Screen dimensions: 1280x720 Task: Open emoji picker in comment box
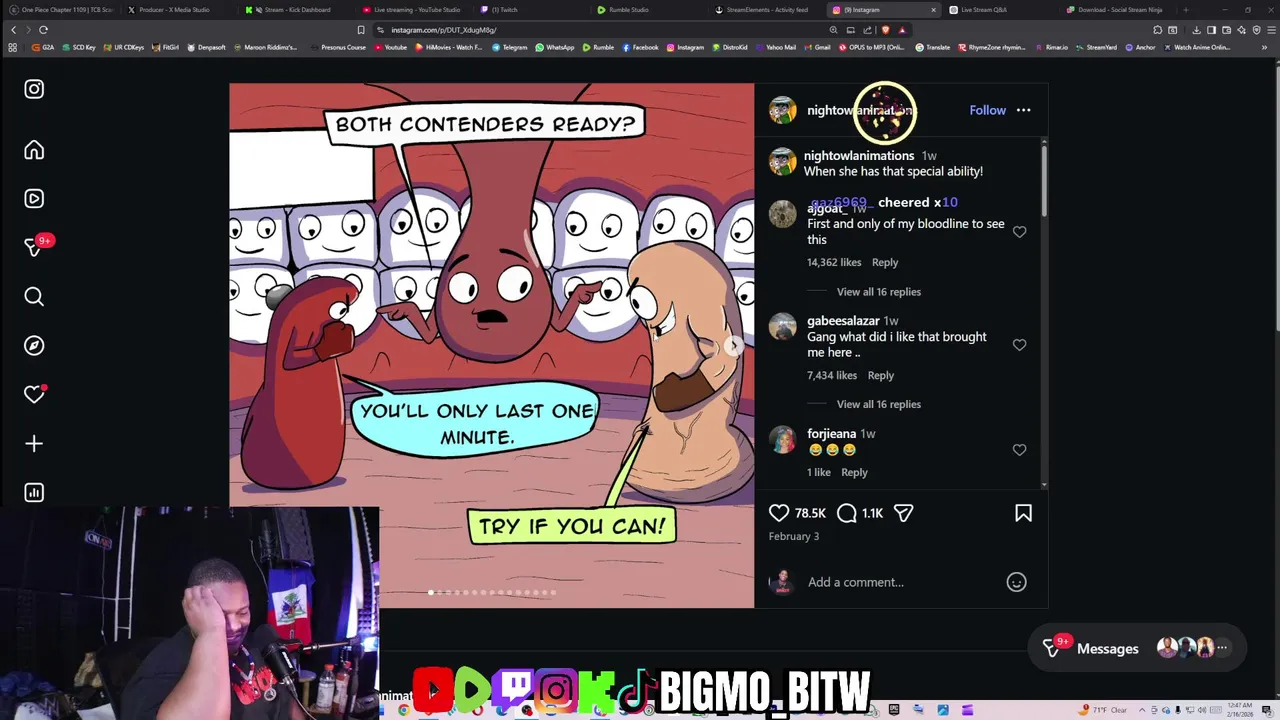(1016, 582)
